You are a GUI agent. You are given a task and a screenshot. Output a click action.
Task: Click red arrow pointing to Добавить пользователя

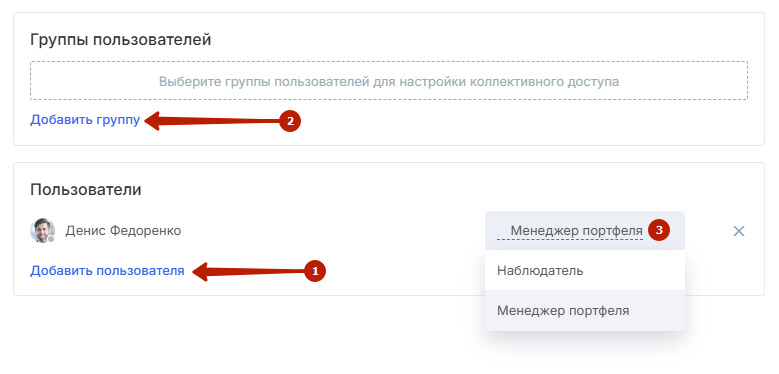click(x=249, y=271)
